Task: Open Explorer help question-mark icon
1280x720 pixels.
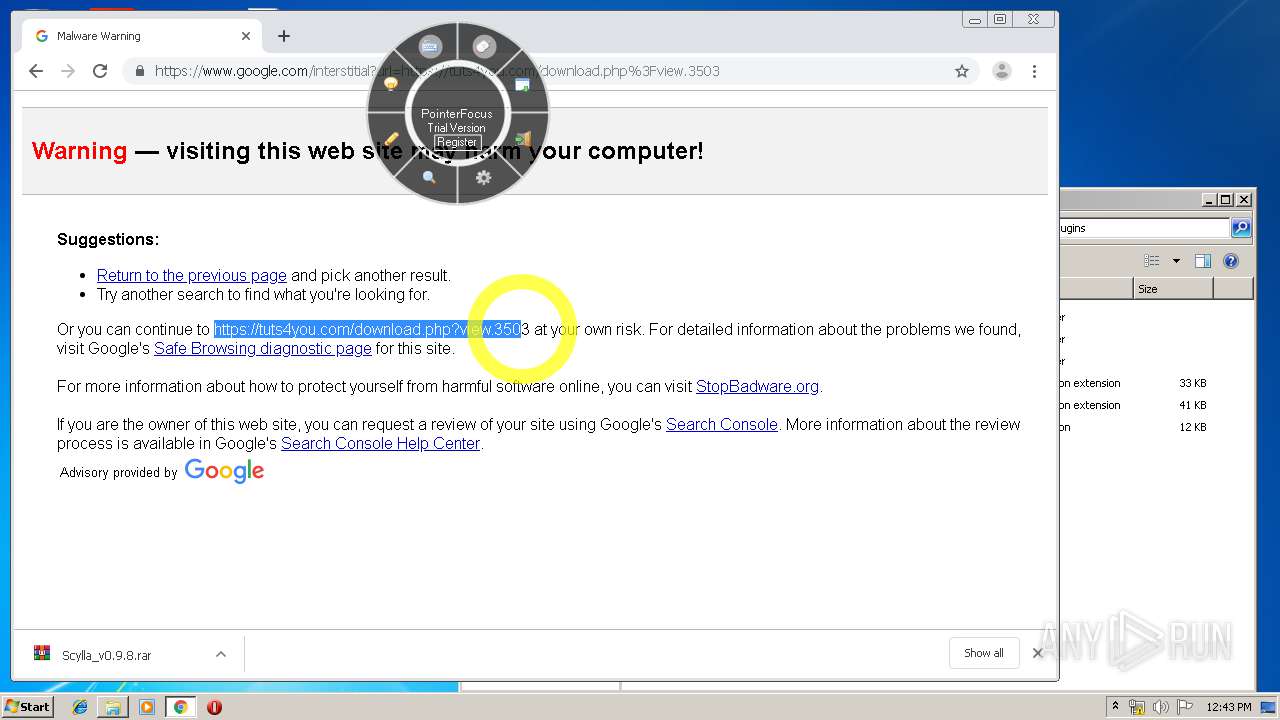Action: point(1231,261)
